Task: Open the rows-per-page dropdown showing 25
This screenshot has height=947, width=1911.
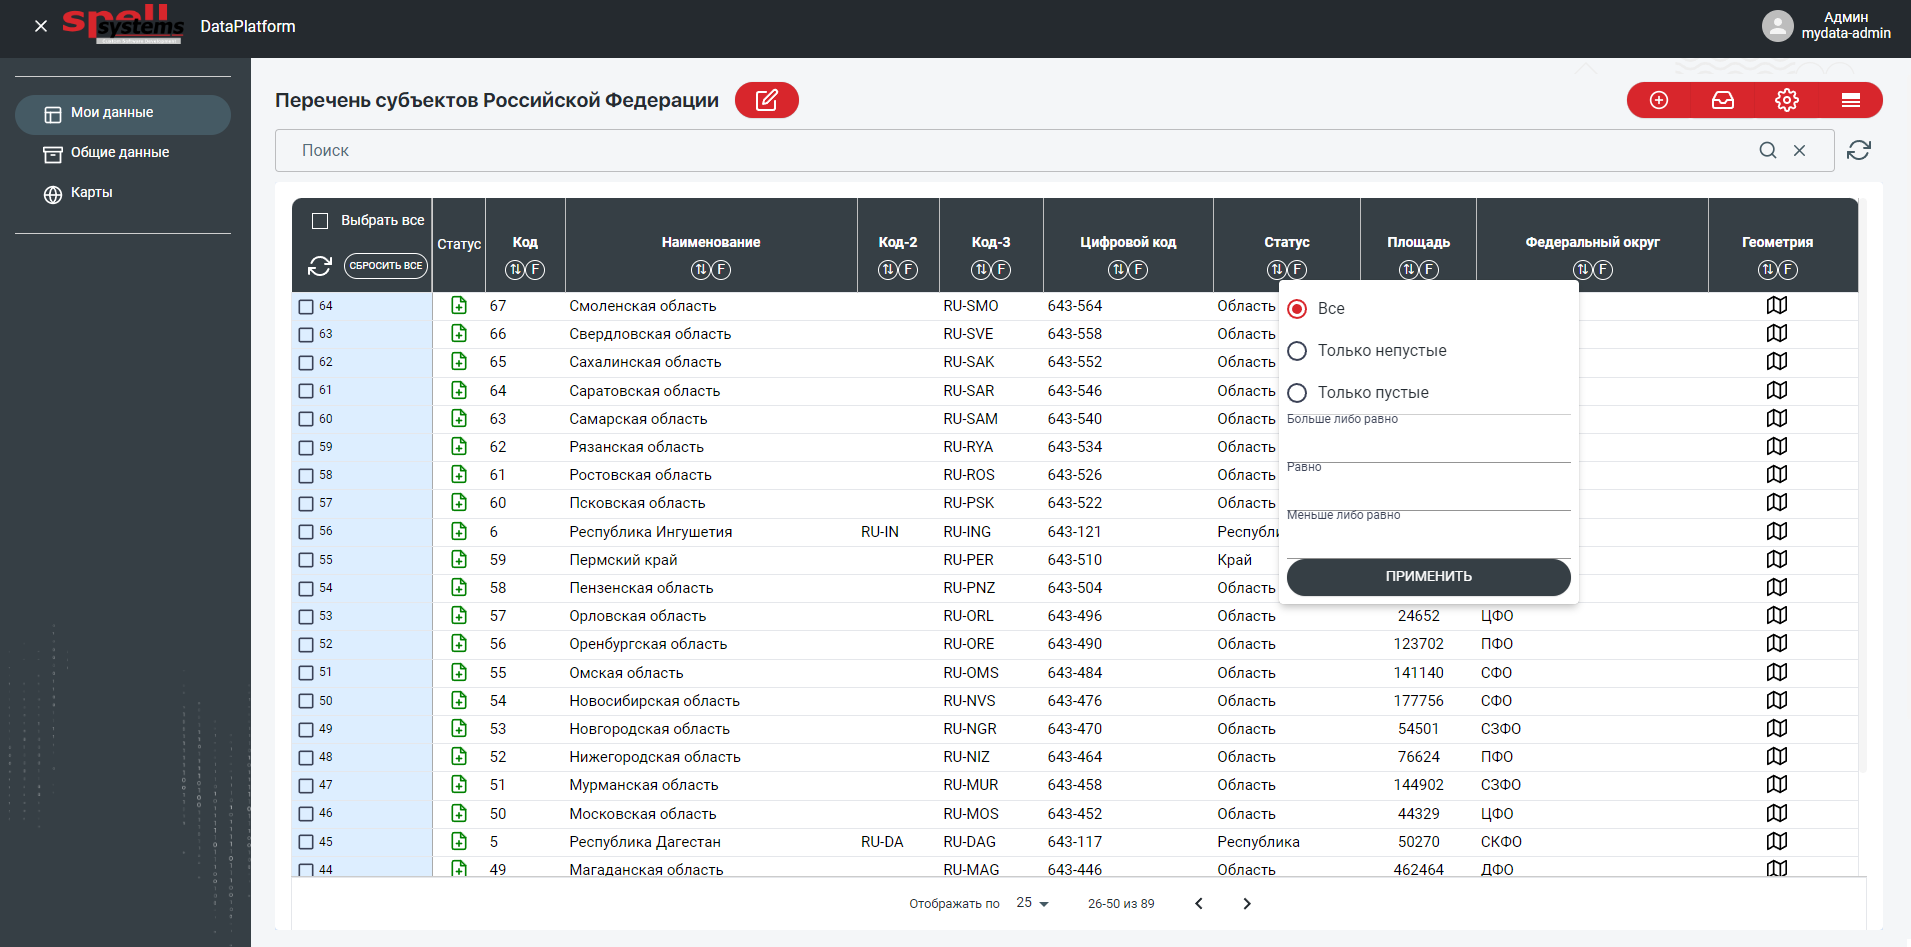Action: tap(1033, 903)
